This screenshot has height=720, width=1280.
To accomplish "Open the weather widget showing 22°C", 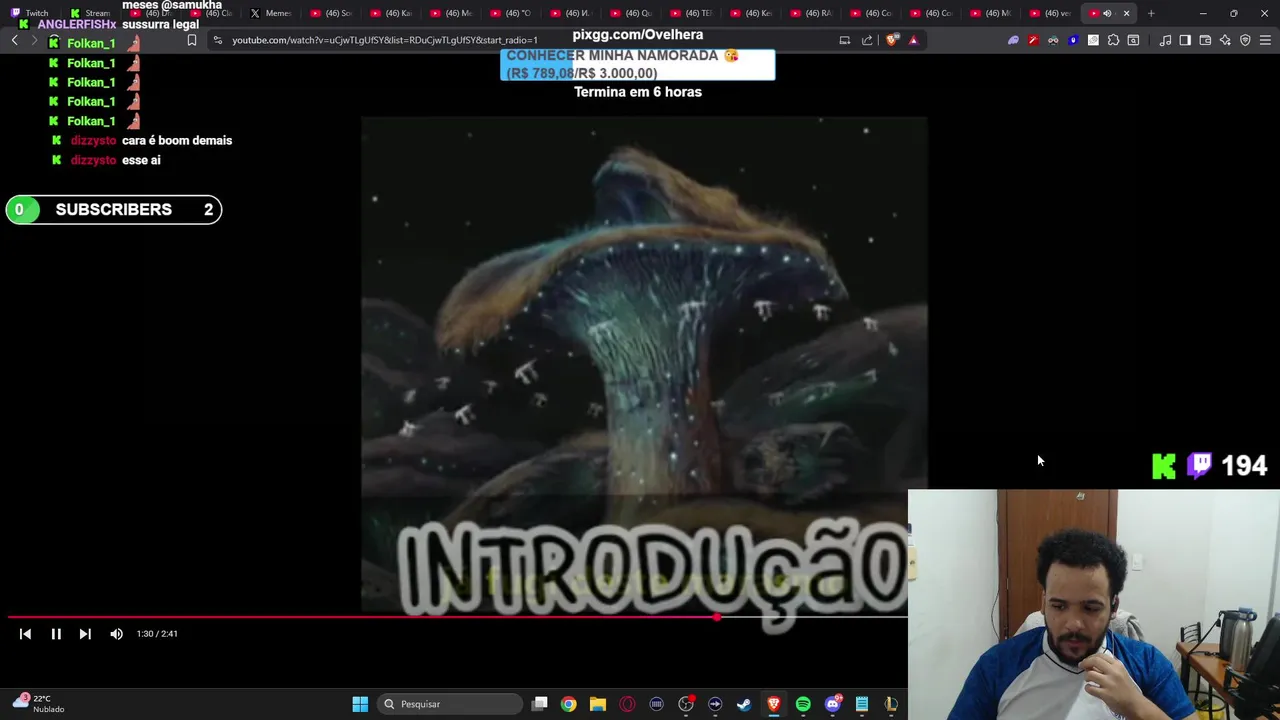I will pos(38,703).
